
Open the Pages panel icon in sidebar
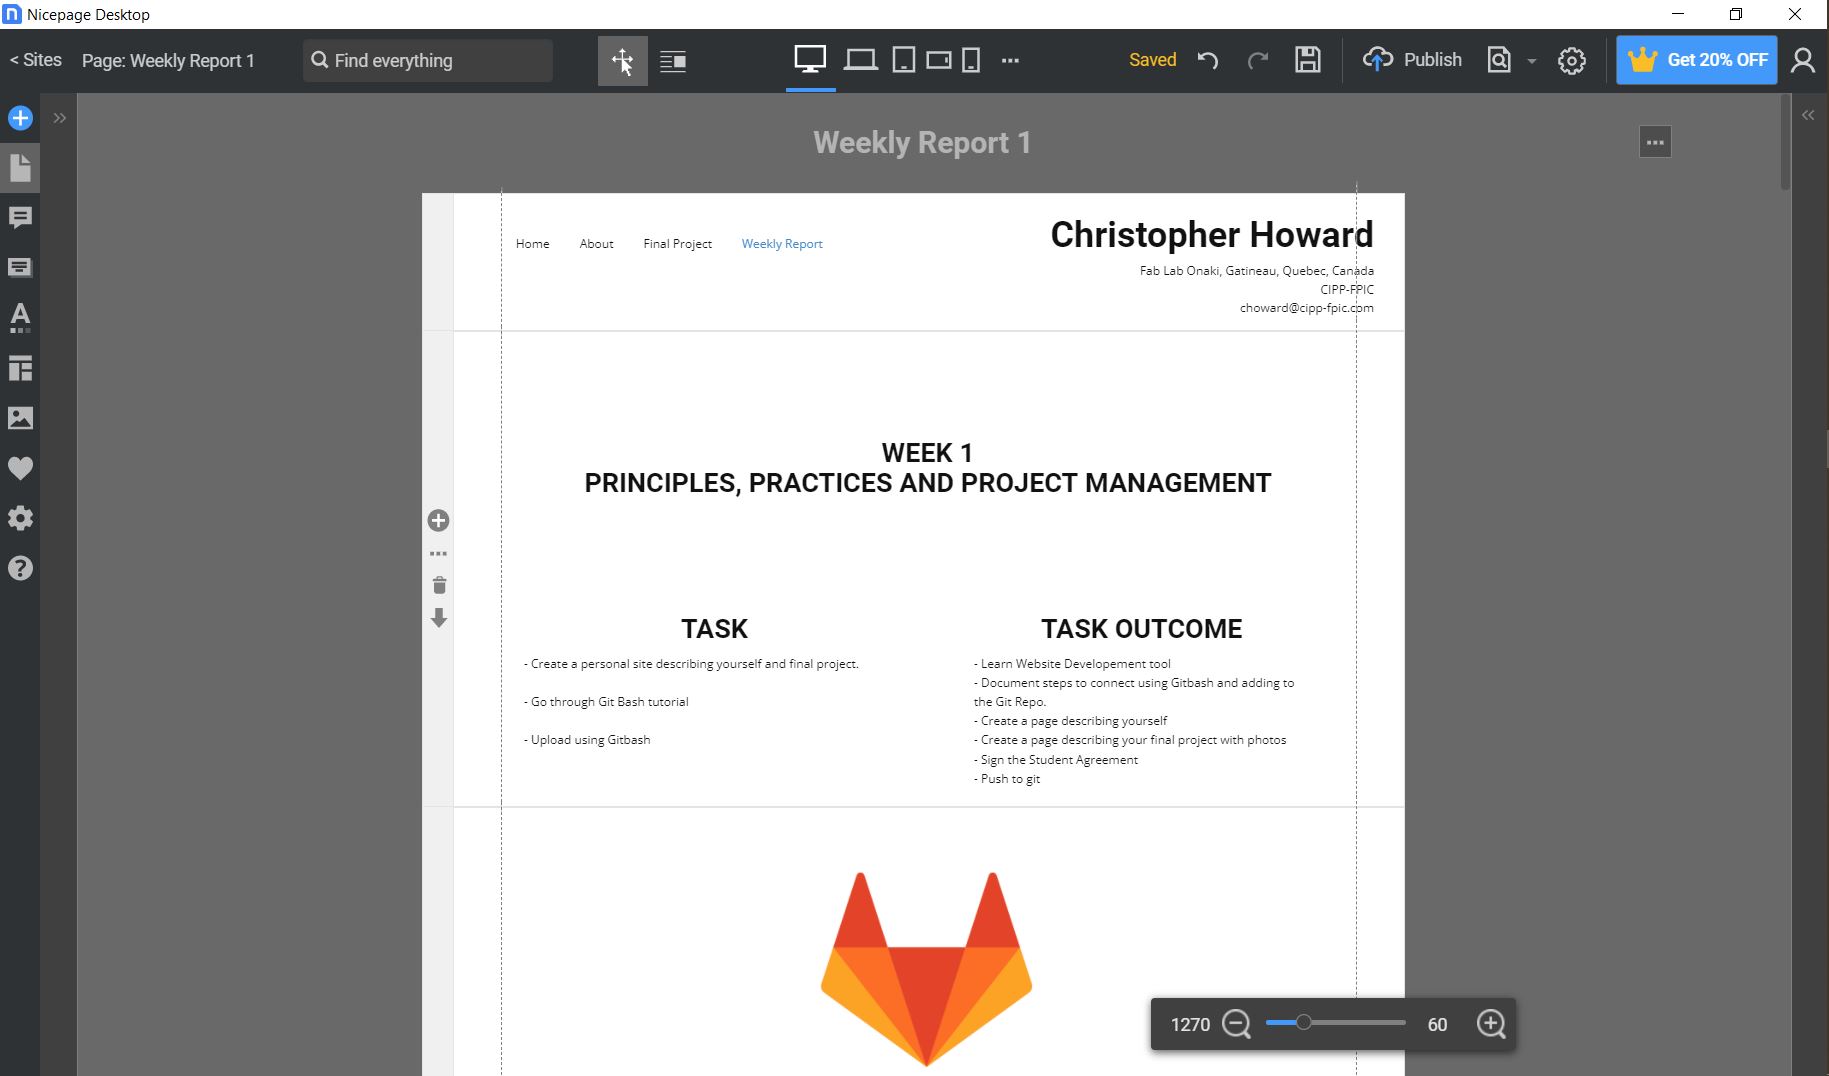[20, 167]
